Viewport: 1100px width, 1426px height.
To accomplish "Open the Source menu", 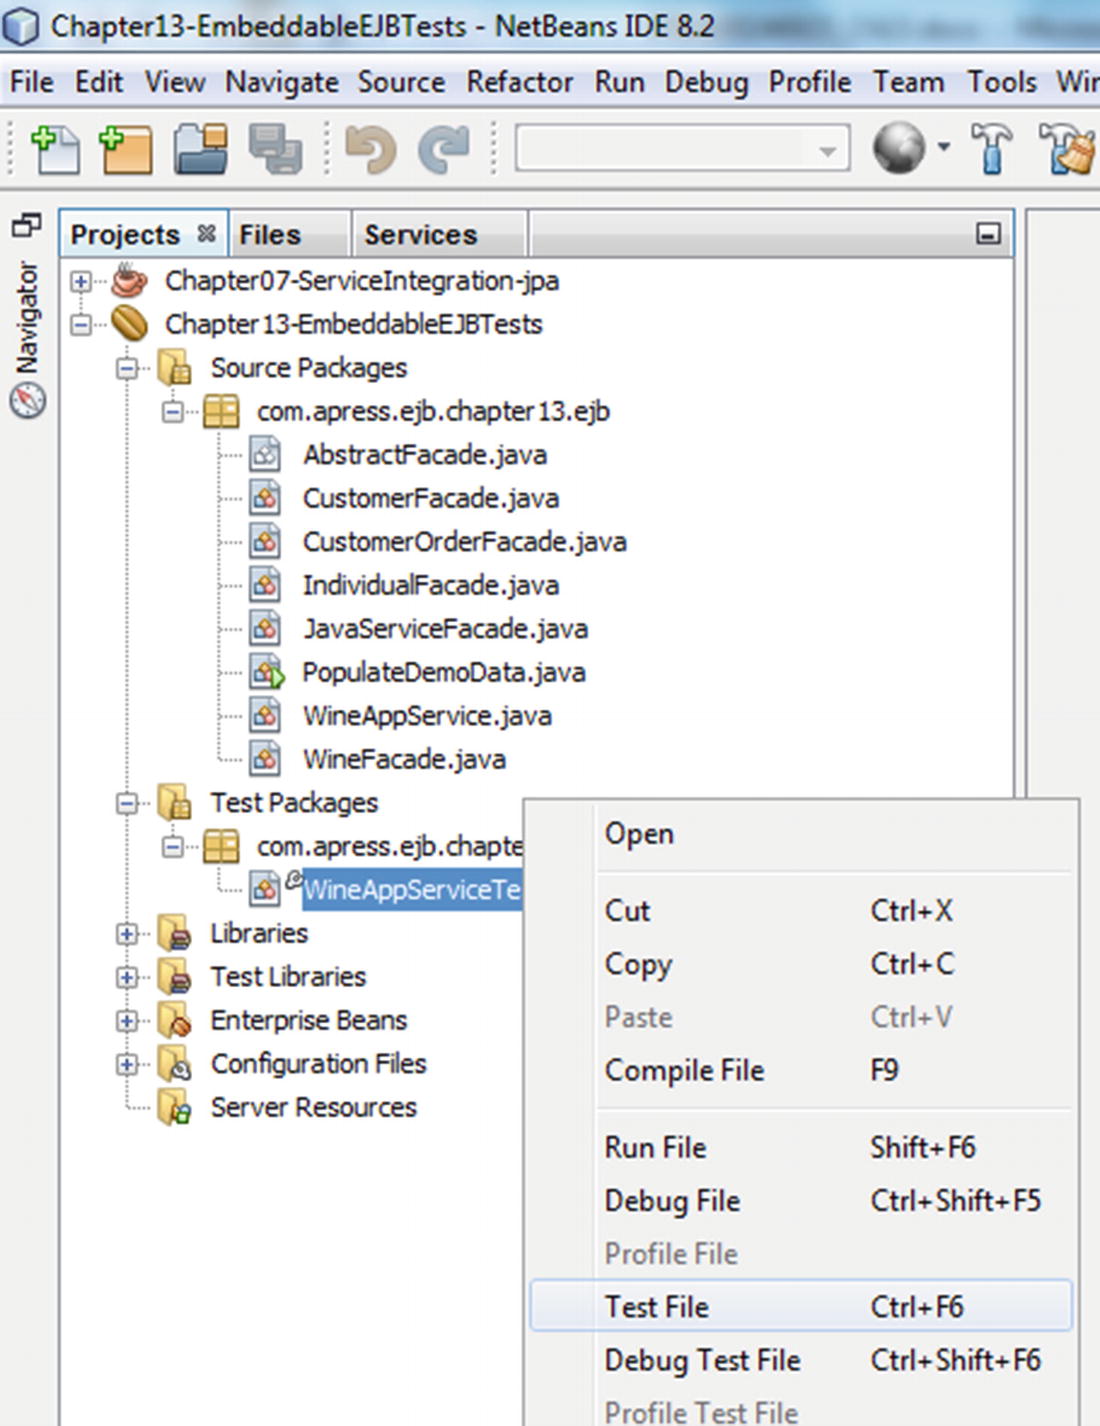I will tap(401, 81).
